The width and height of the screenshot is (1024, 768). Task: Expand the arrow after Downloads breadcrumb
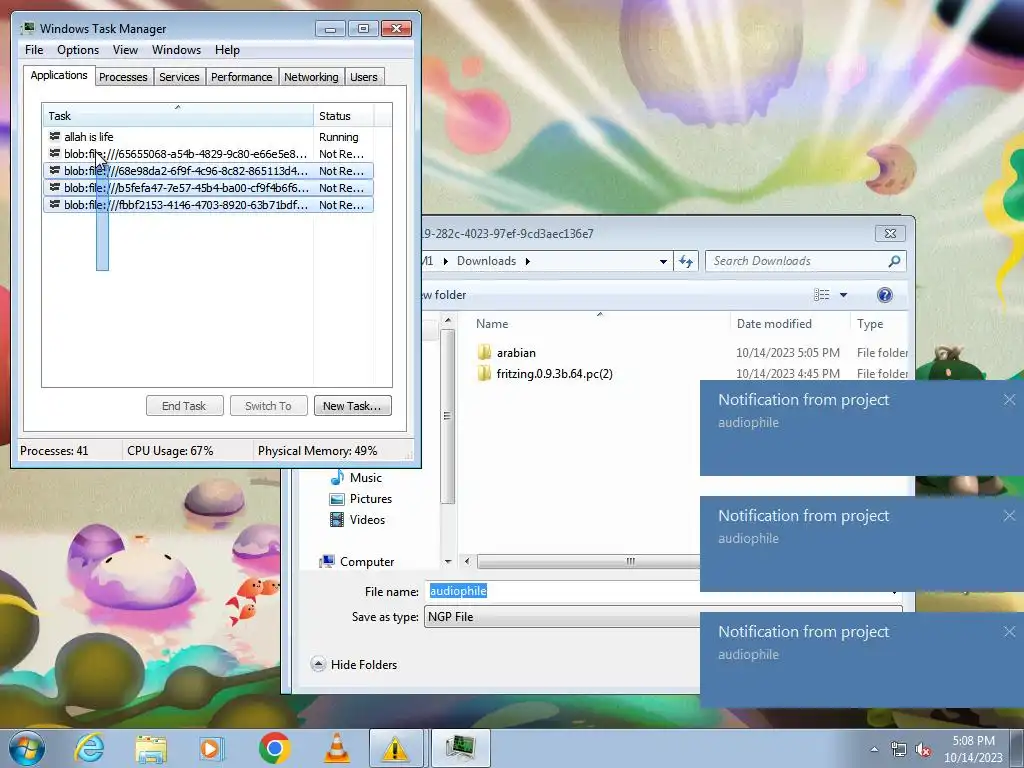click(x=528, y=261)
